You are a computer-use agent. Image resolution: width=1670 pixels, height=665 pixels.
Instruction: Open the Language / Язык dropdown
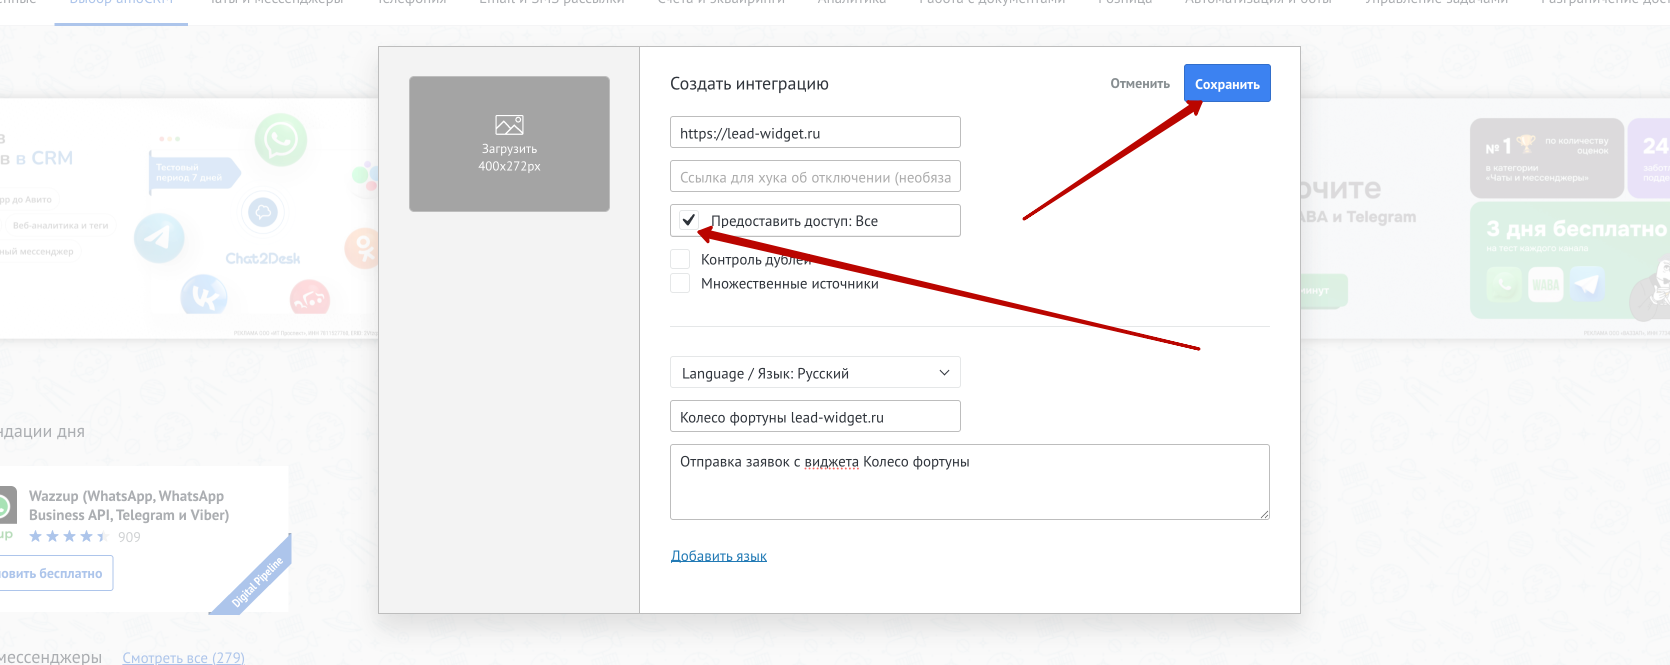click(x=815, y=373)
